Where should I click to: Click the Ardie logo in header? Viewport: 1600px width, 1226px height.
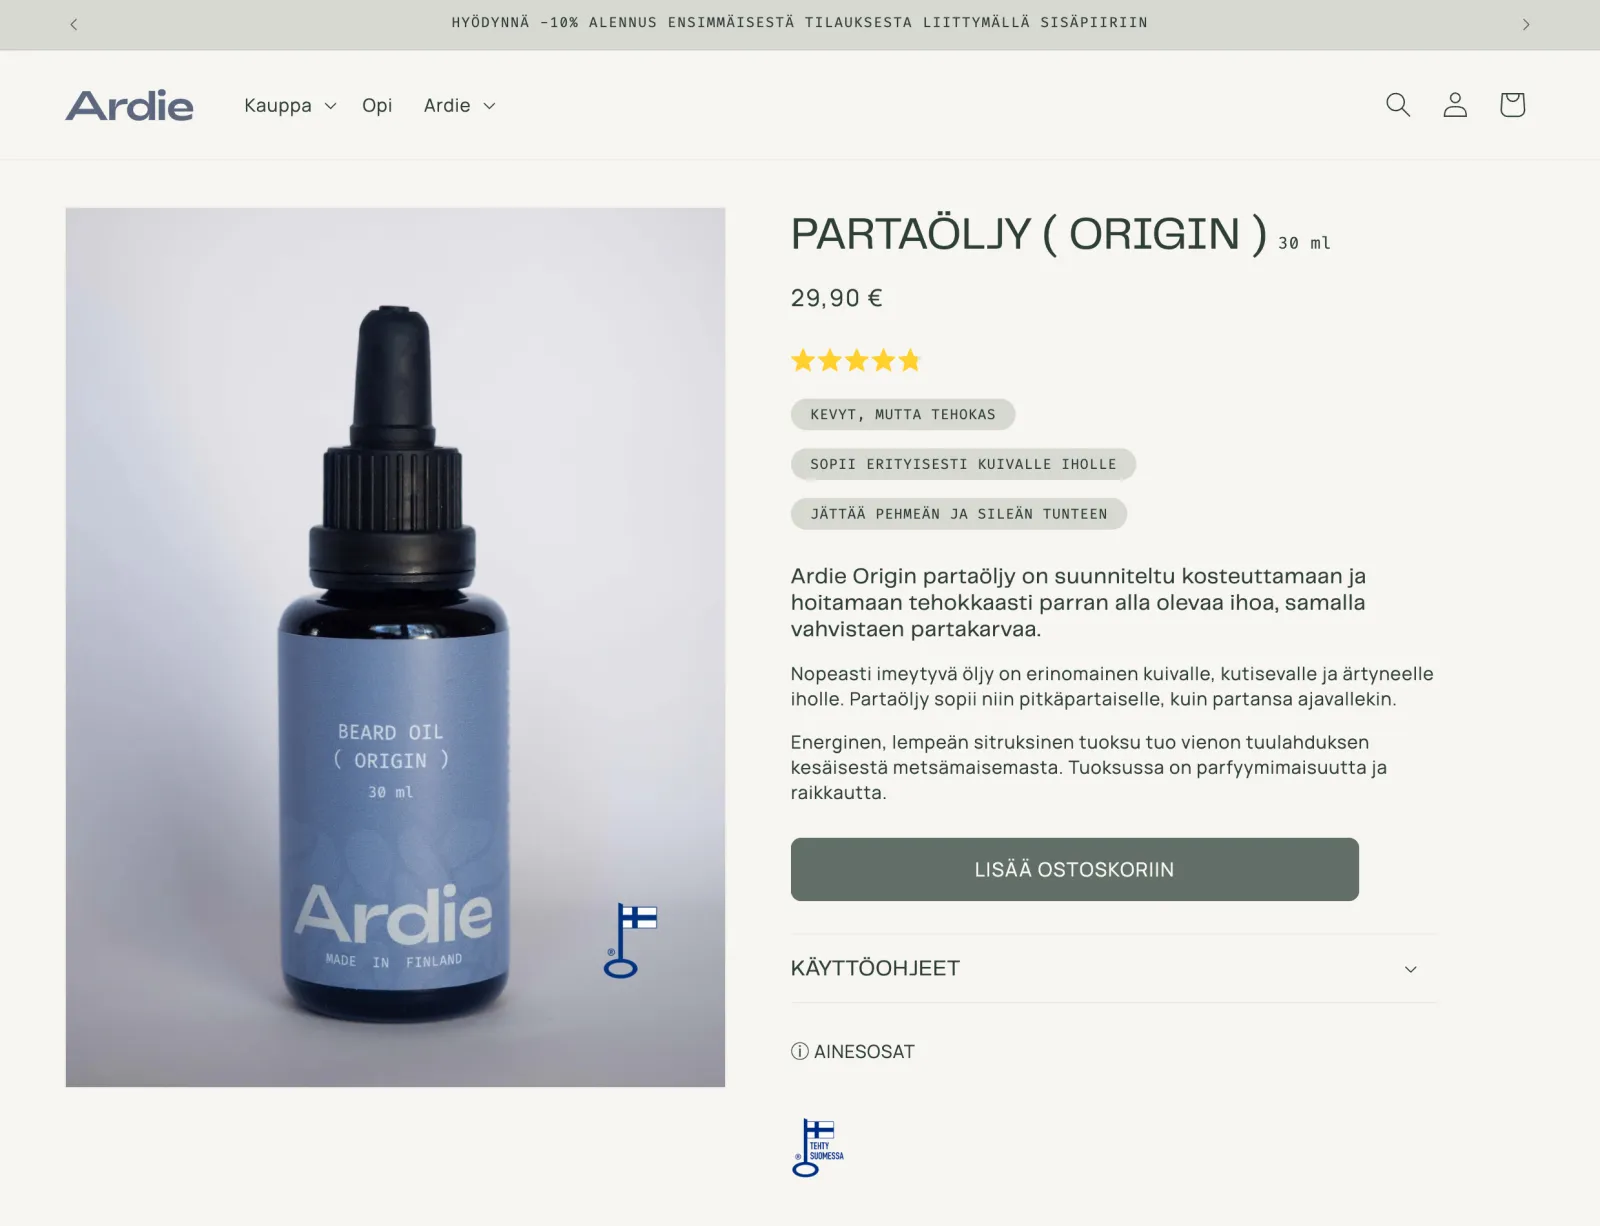(130, 105)
